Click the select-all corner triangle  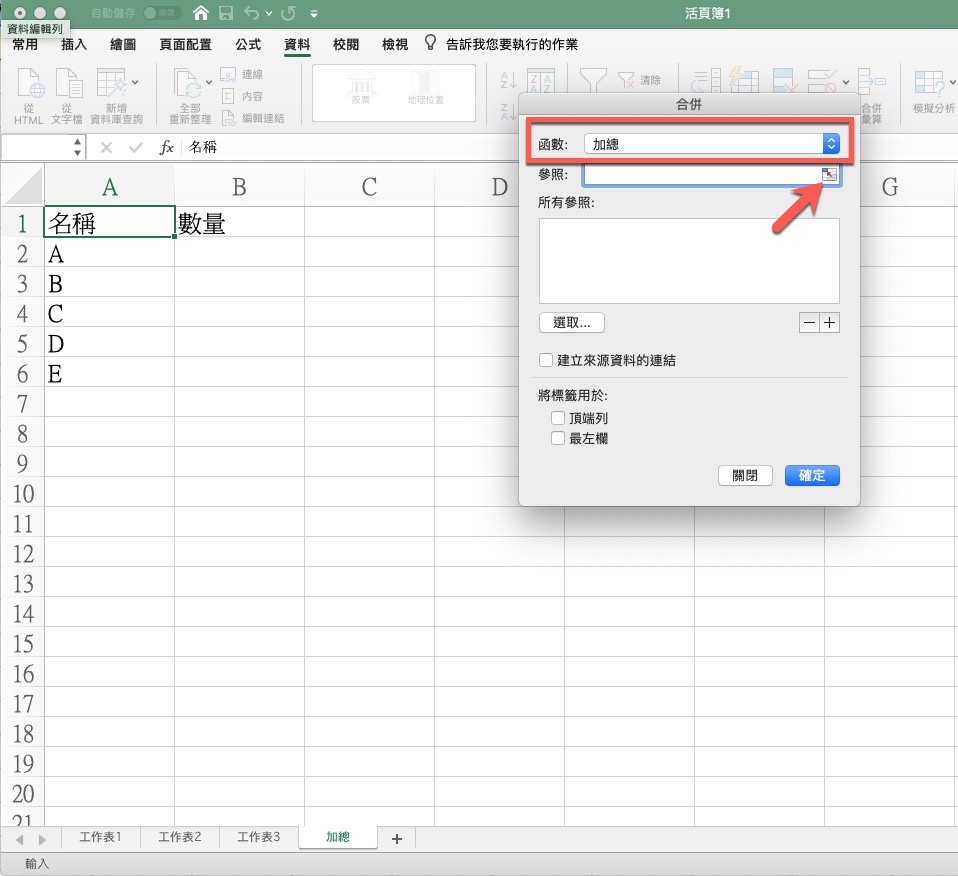[x=23, y=186]
